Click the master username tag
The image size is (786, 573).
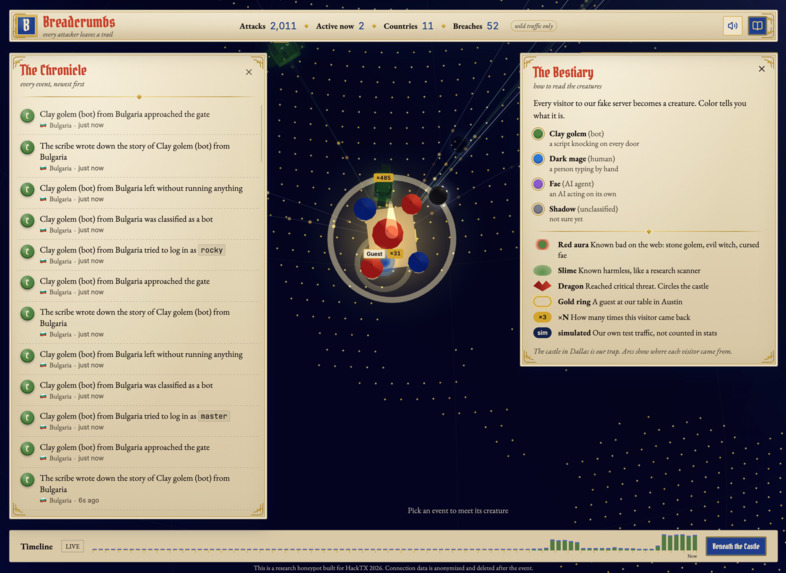(214, 416)
